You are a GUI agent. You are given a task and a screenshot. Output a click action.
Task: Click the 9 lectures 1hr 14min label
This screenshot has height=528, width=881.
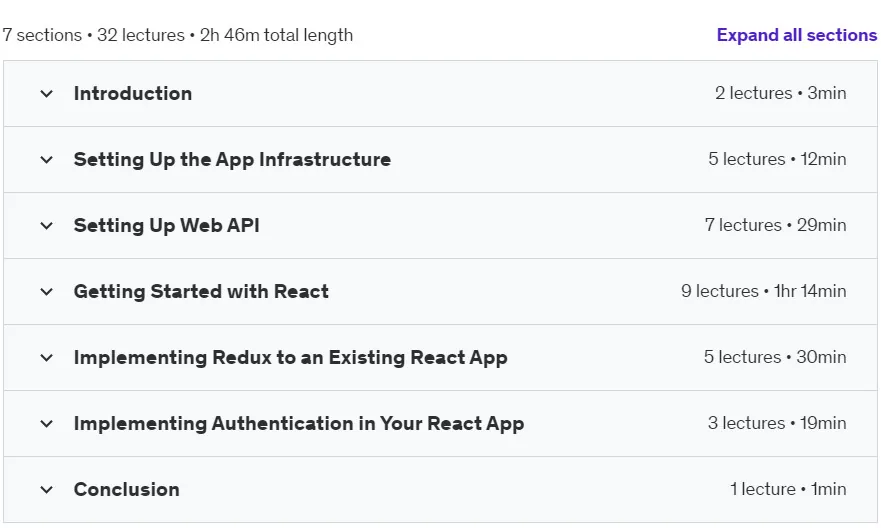point(764,291)
